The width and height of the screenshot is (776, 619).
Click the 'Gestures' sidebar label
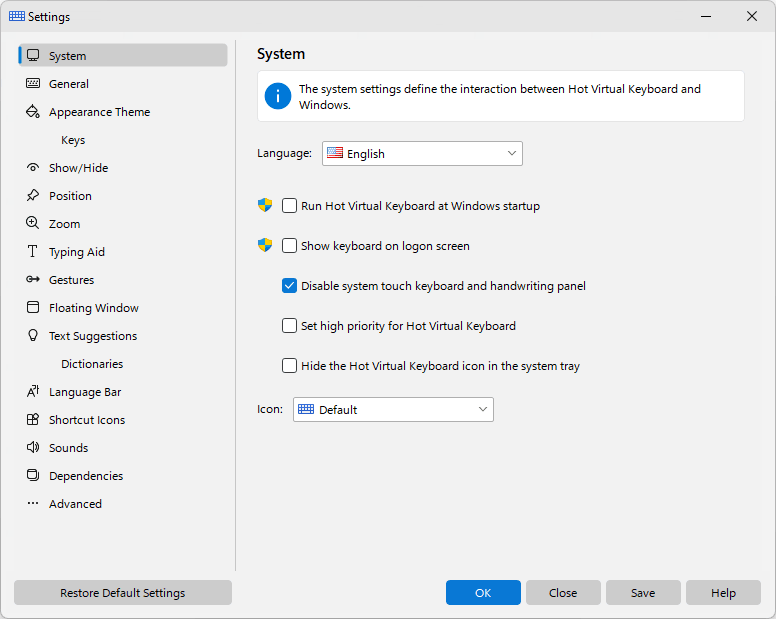coord(71,280)
